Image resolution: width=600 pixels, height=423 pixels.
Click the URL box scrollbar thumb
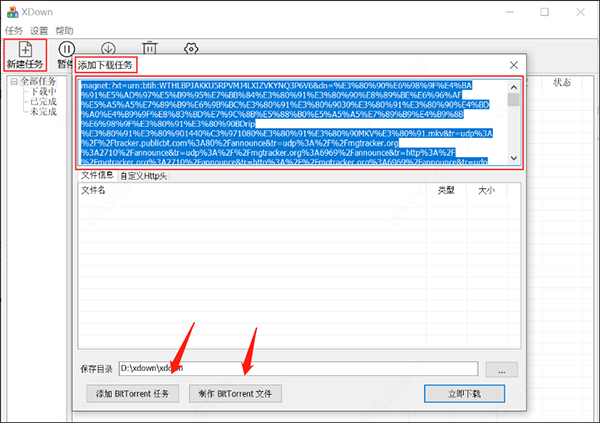(x=514, y=100)
